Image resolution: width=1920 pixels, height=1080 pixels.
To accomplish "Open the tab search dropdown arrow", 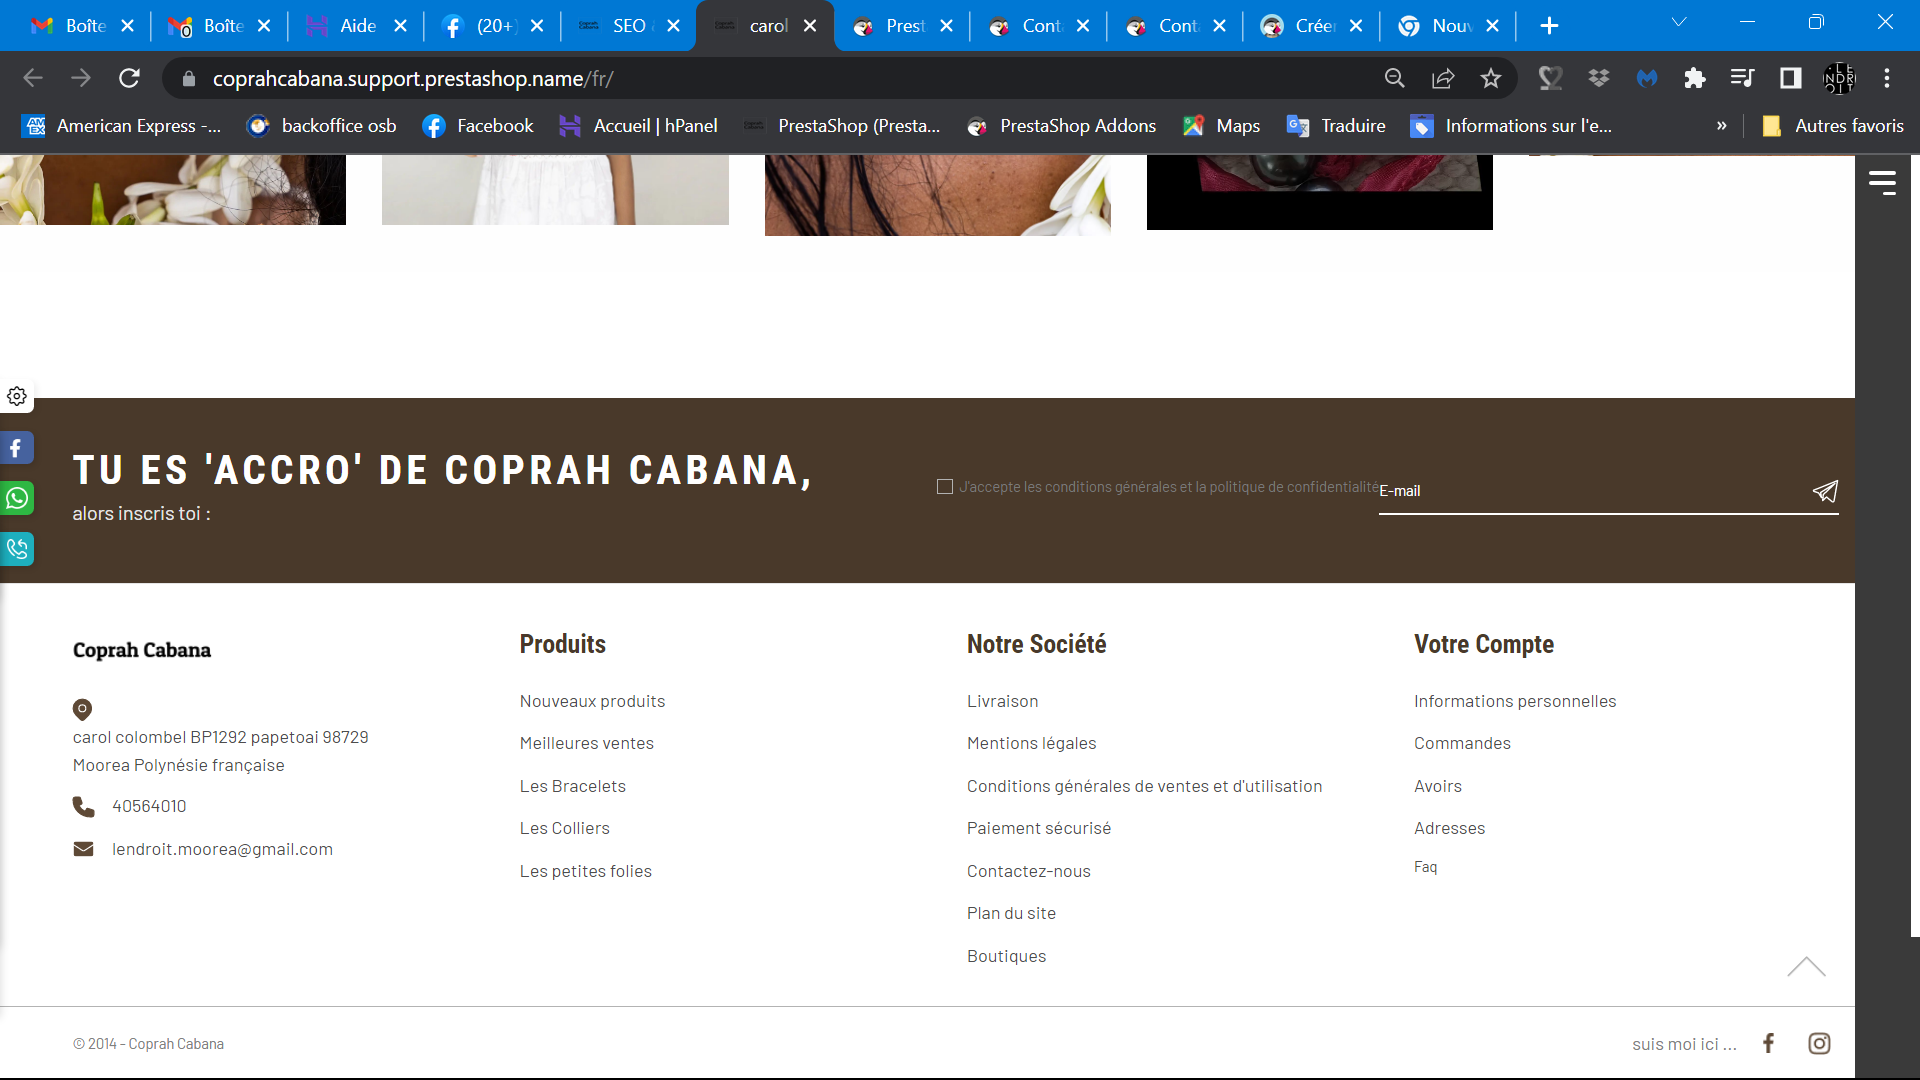I will pyautogui.click(x=1679, y=22).
